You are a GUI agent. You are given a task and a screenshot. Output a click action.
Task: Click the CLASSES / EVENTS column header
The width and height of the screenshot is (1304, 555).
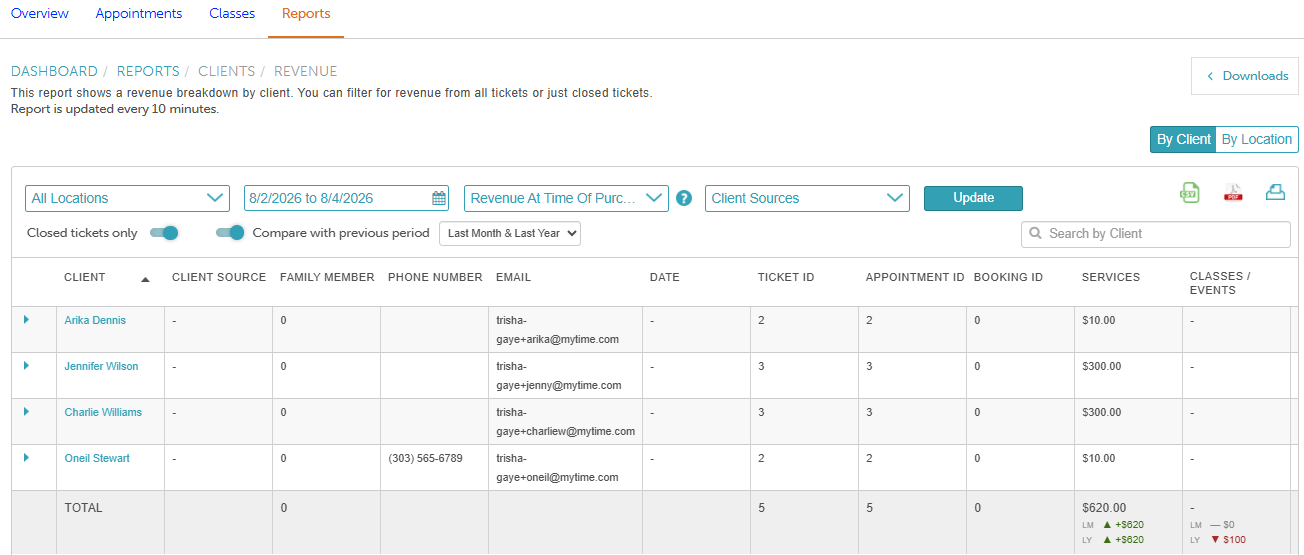pos(1220,283)
